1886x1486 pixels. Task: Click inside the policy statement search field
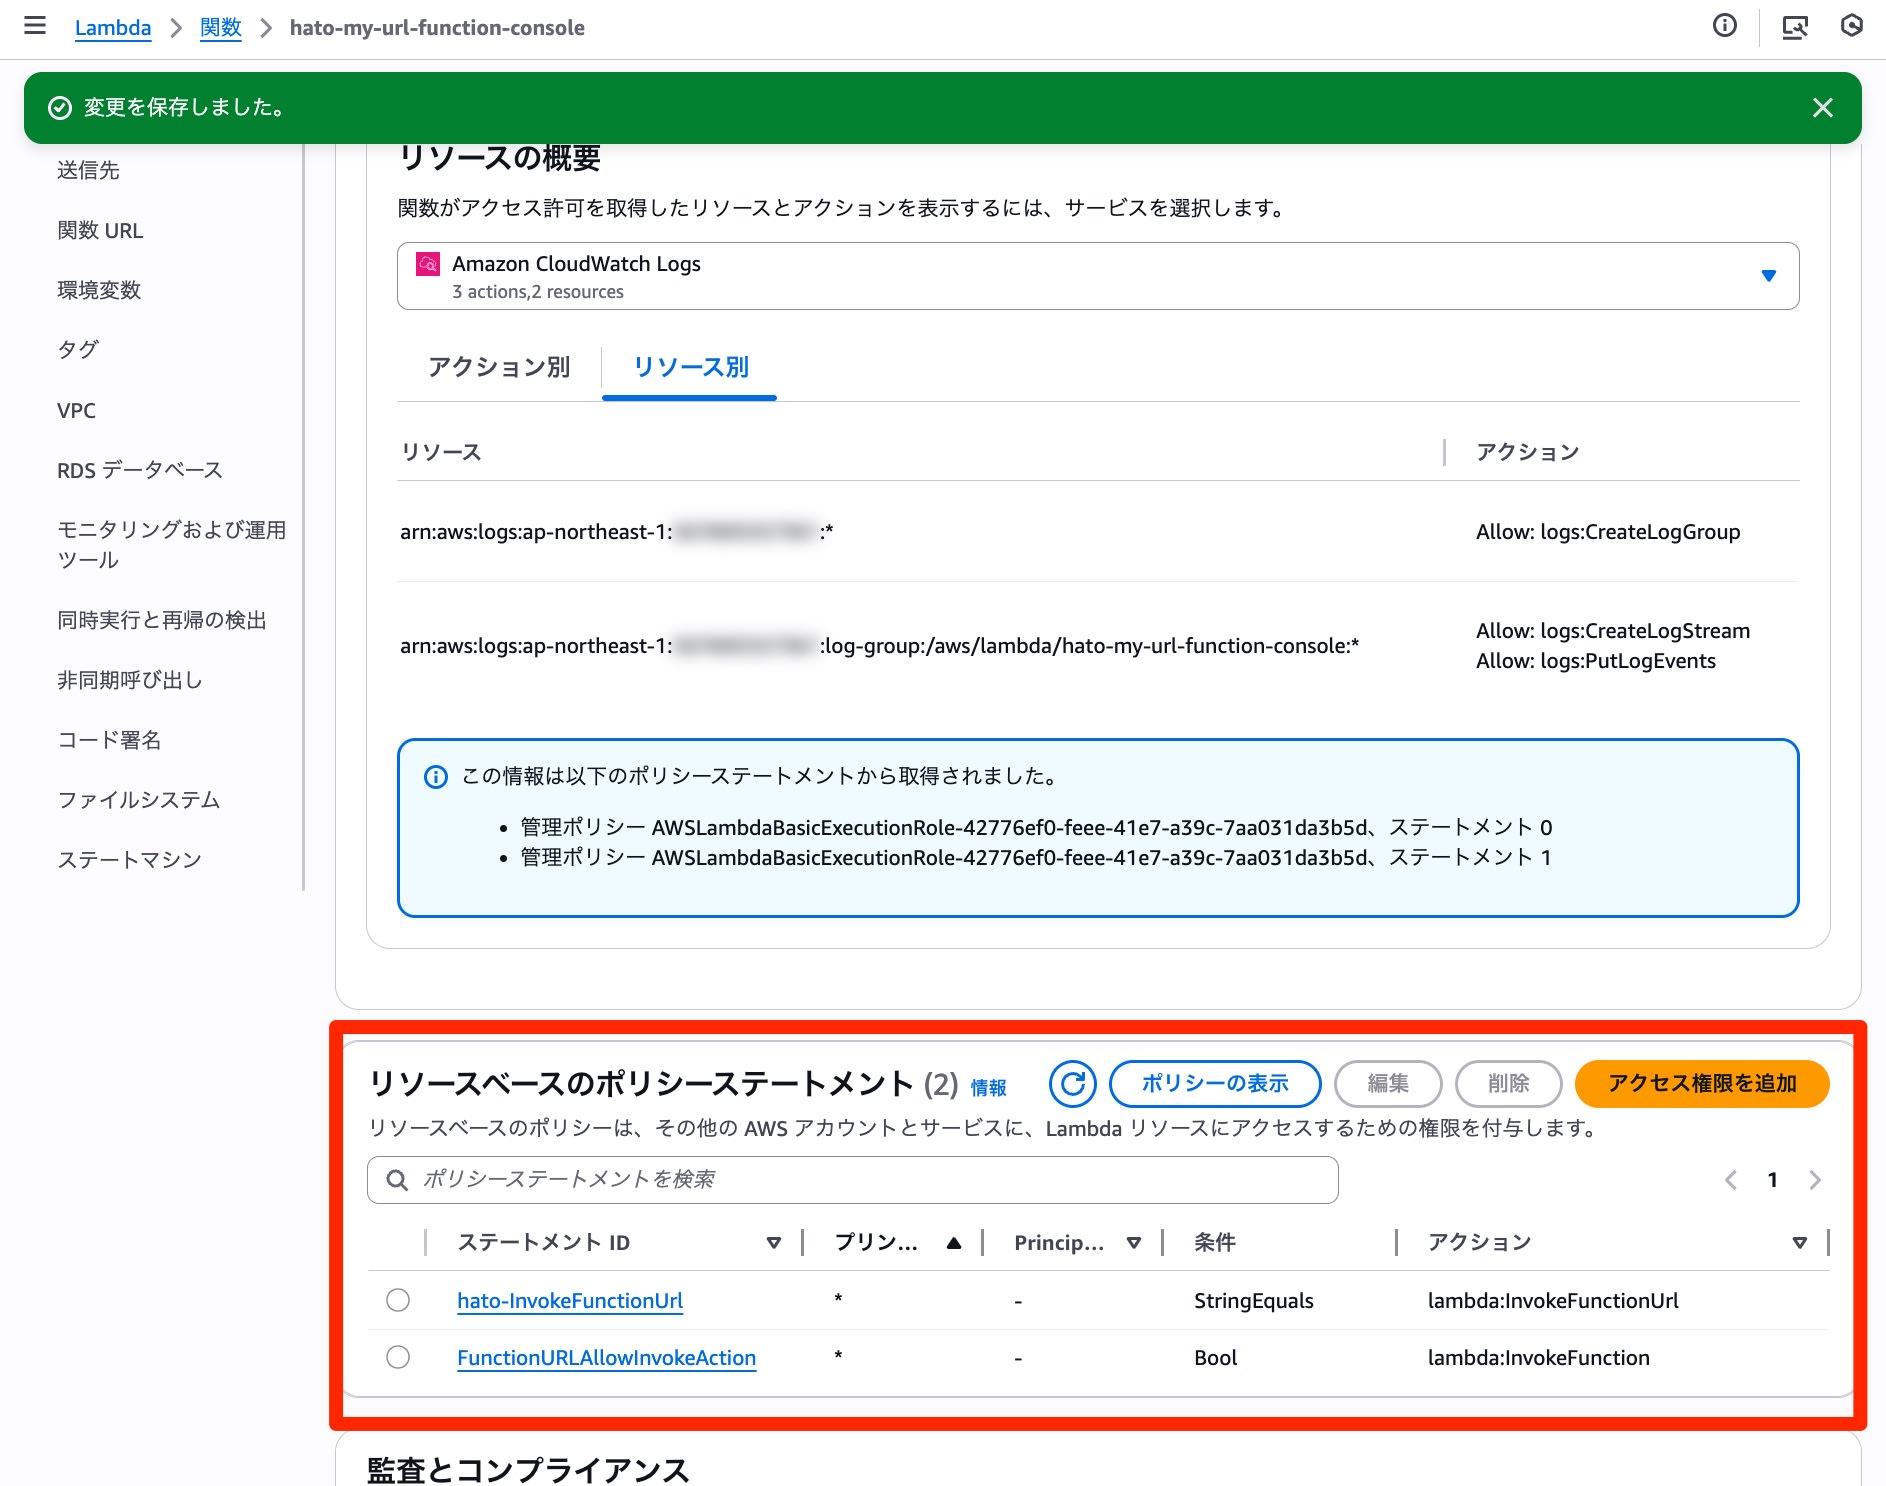point(850,1180)
